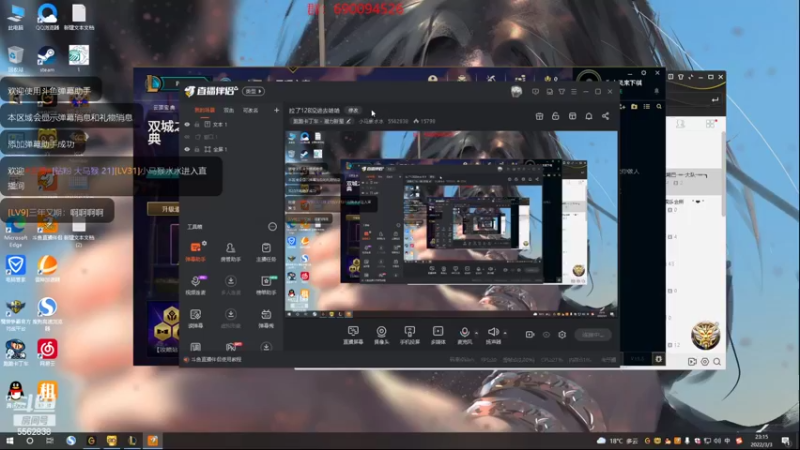This screenshot has width=800, height=450.
Task: Click the taskbar clock
Action: tap(761, 441)
